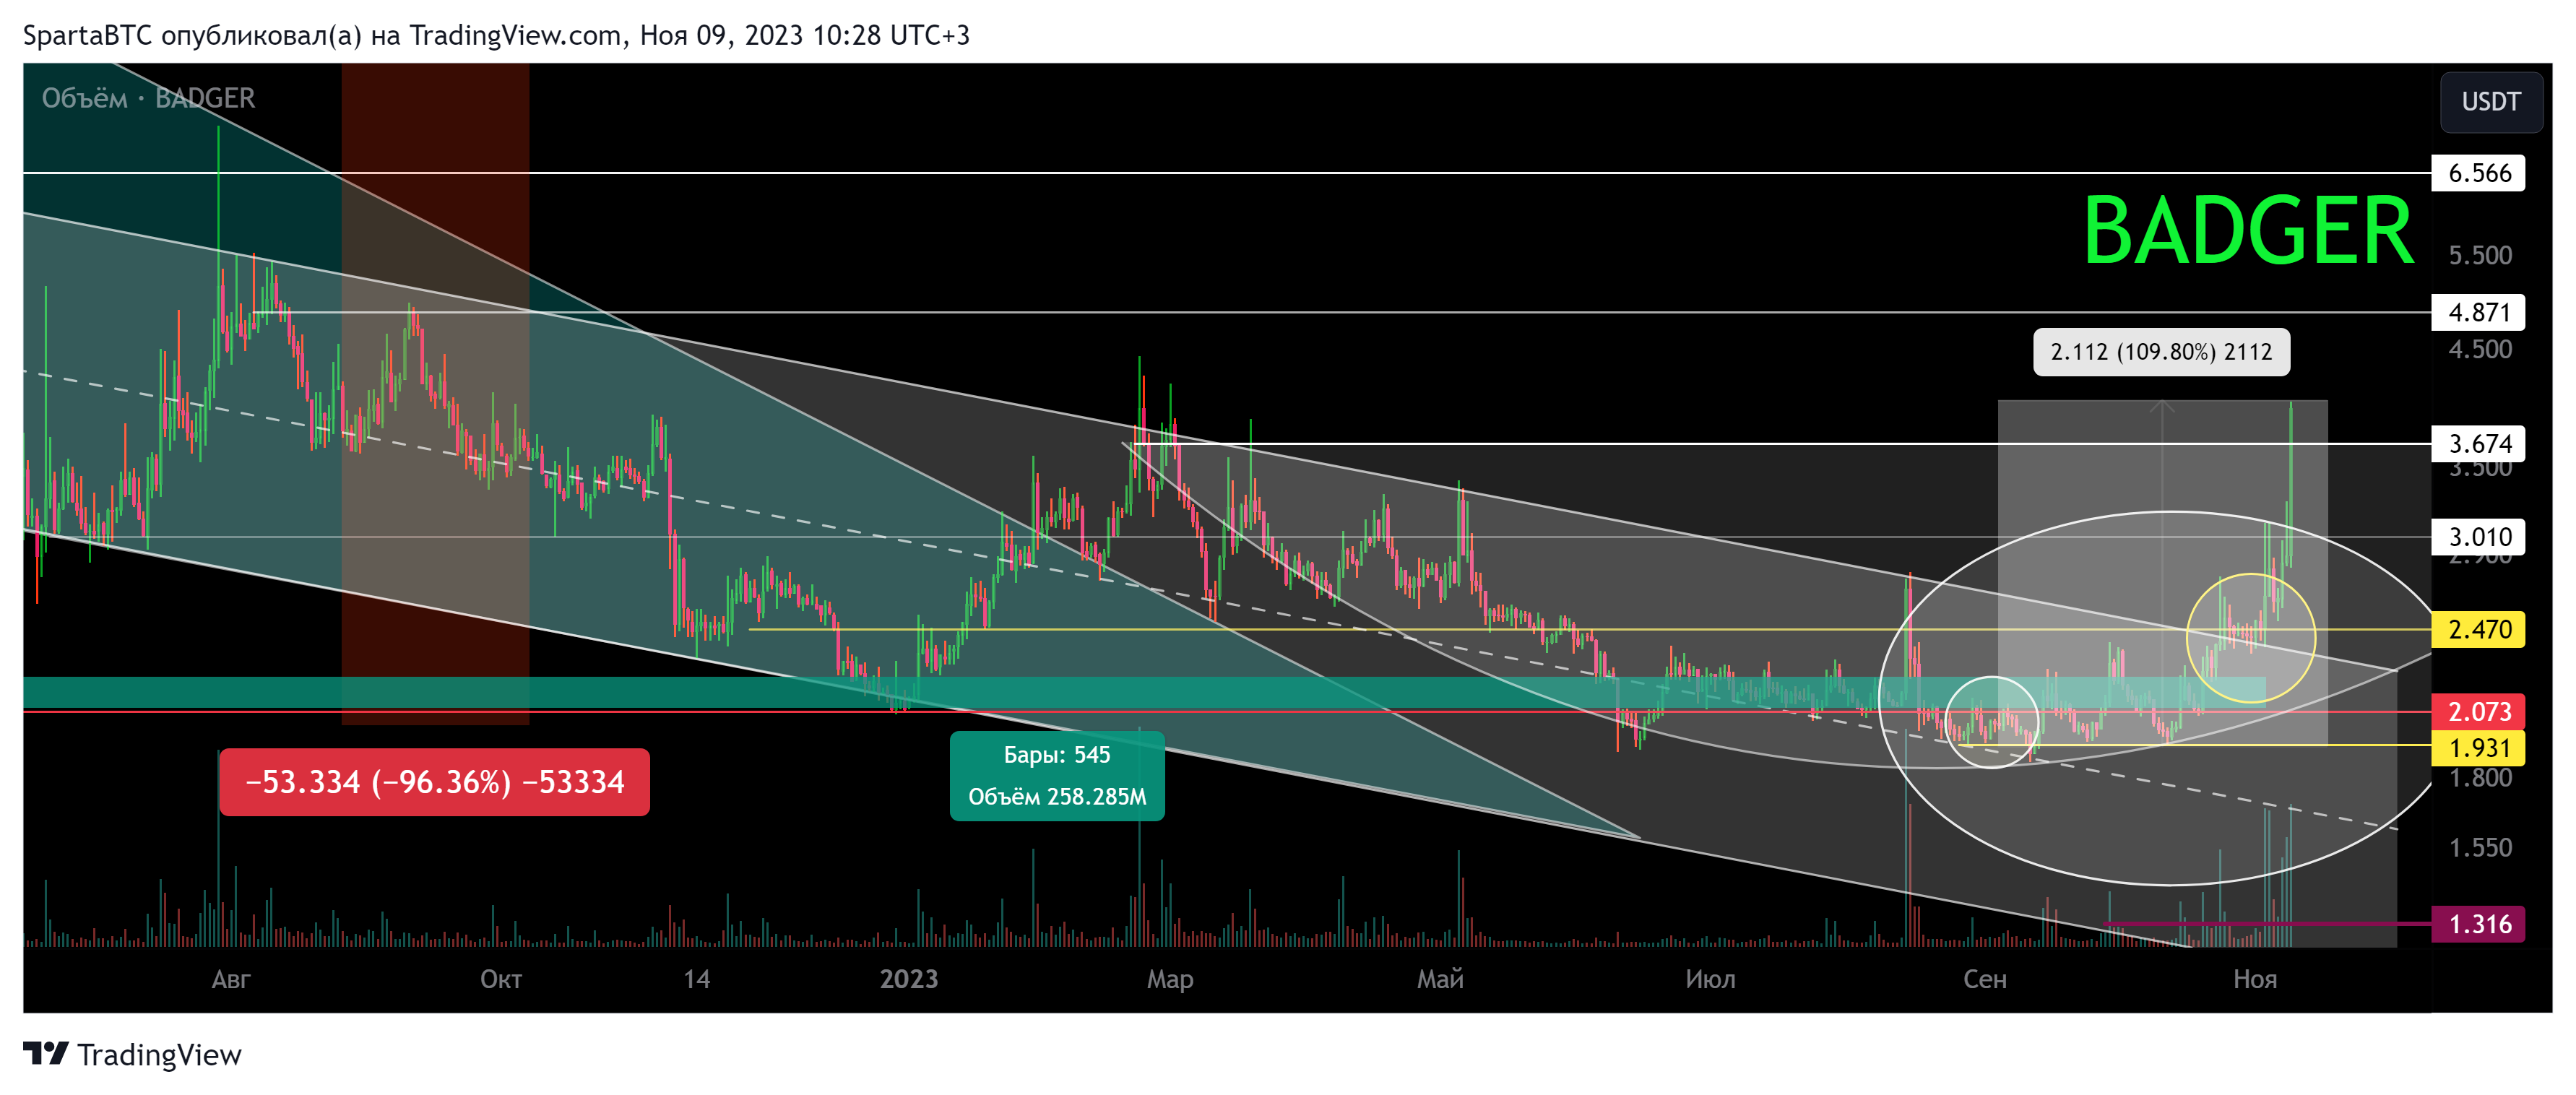Select the 6.566 price level label
The height and width of the screenshot is (1095, 2576).
pyautogui.click(x=2478, y=173)
